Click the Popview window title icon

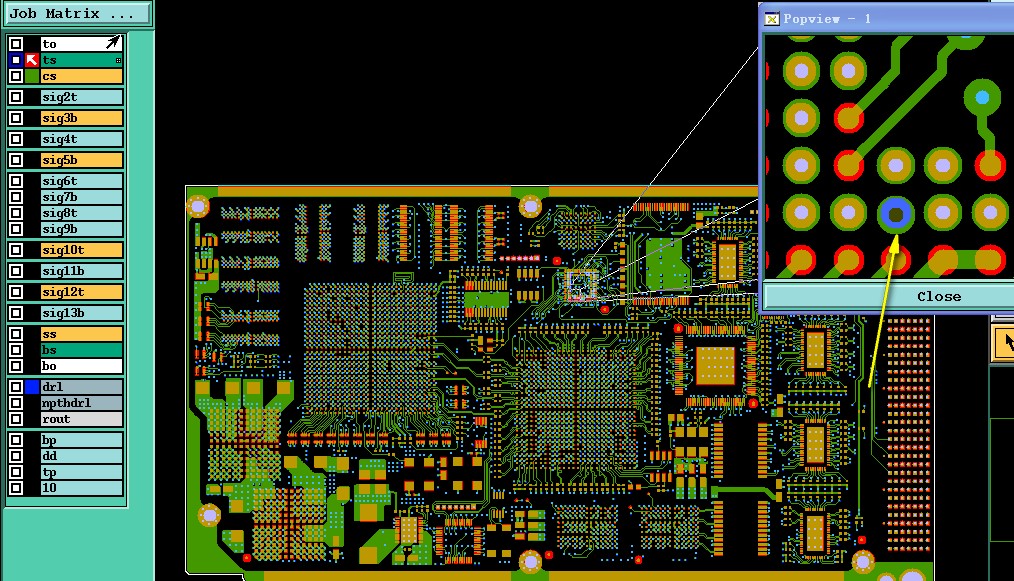[x=771, y=19]
